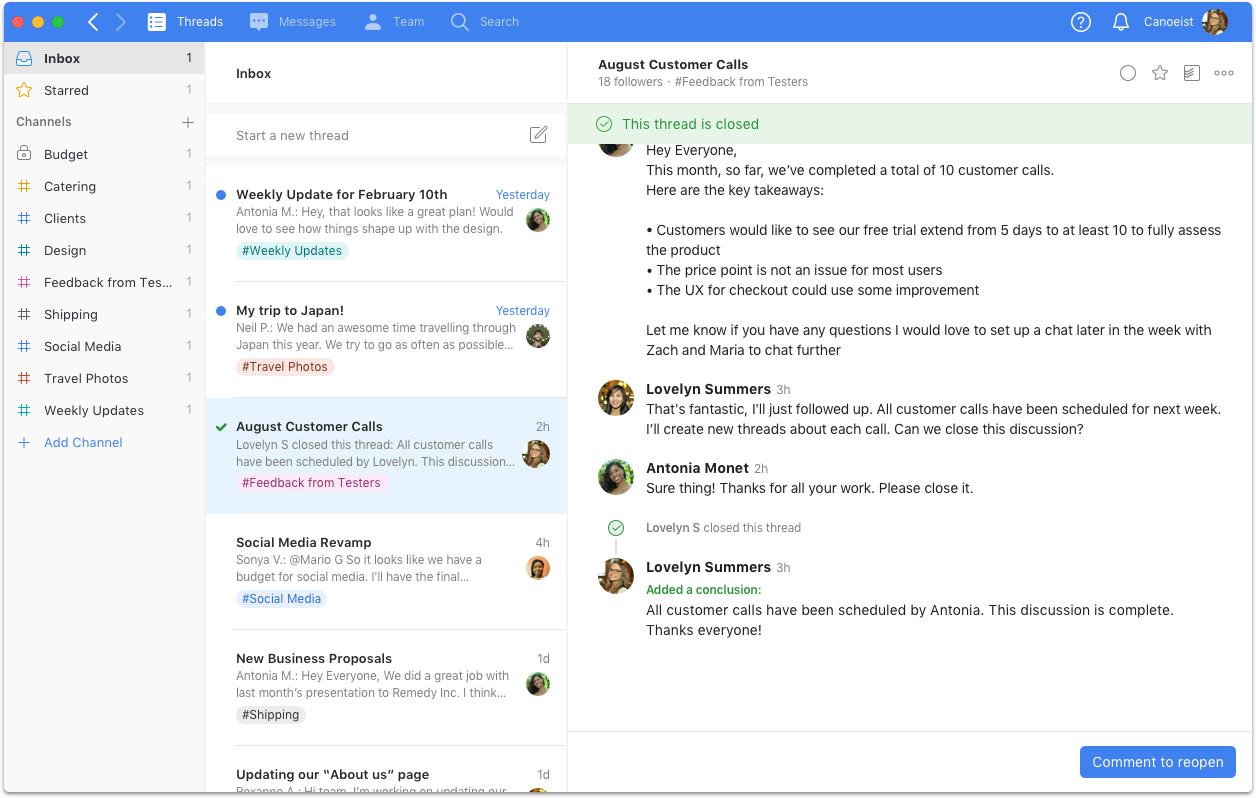Switch to the Messages tab
The height and width of the screenshot is (798, 1256).
293,21
